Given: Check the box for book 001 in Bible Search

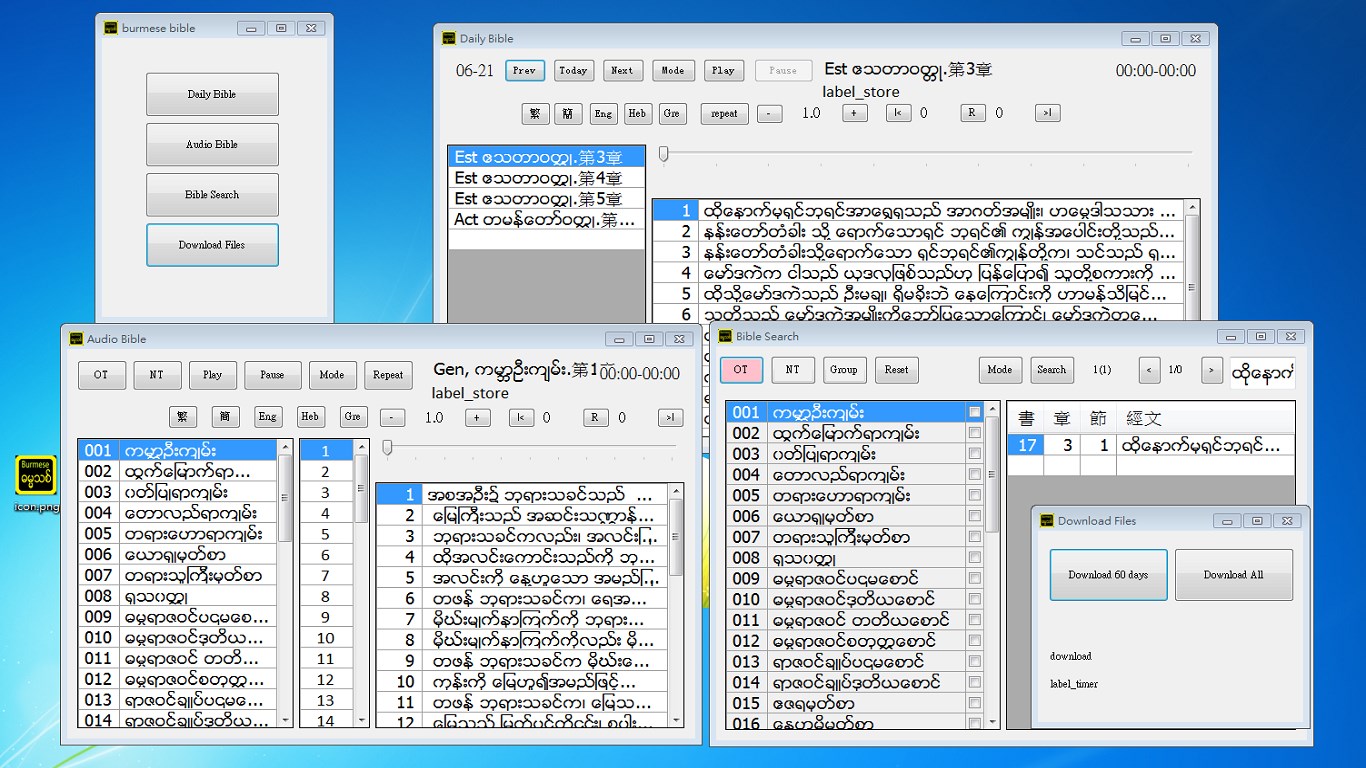Looking at the screenshot, I should click(x=974, y=412).
